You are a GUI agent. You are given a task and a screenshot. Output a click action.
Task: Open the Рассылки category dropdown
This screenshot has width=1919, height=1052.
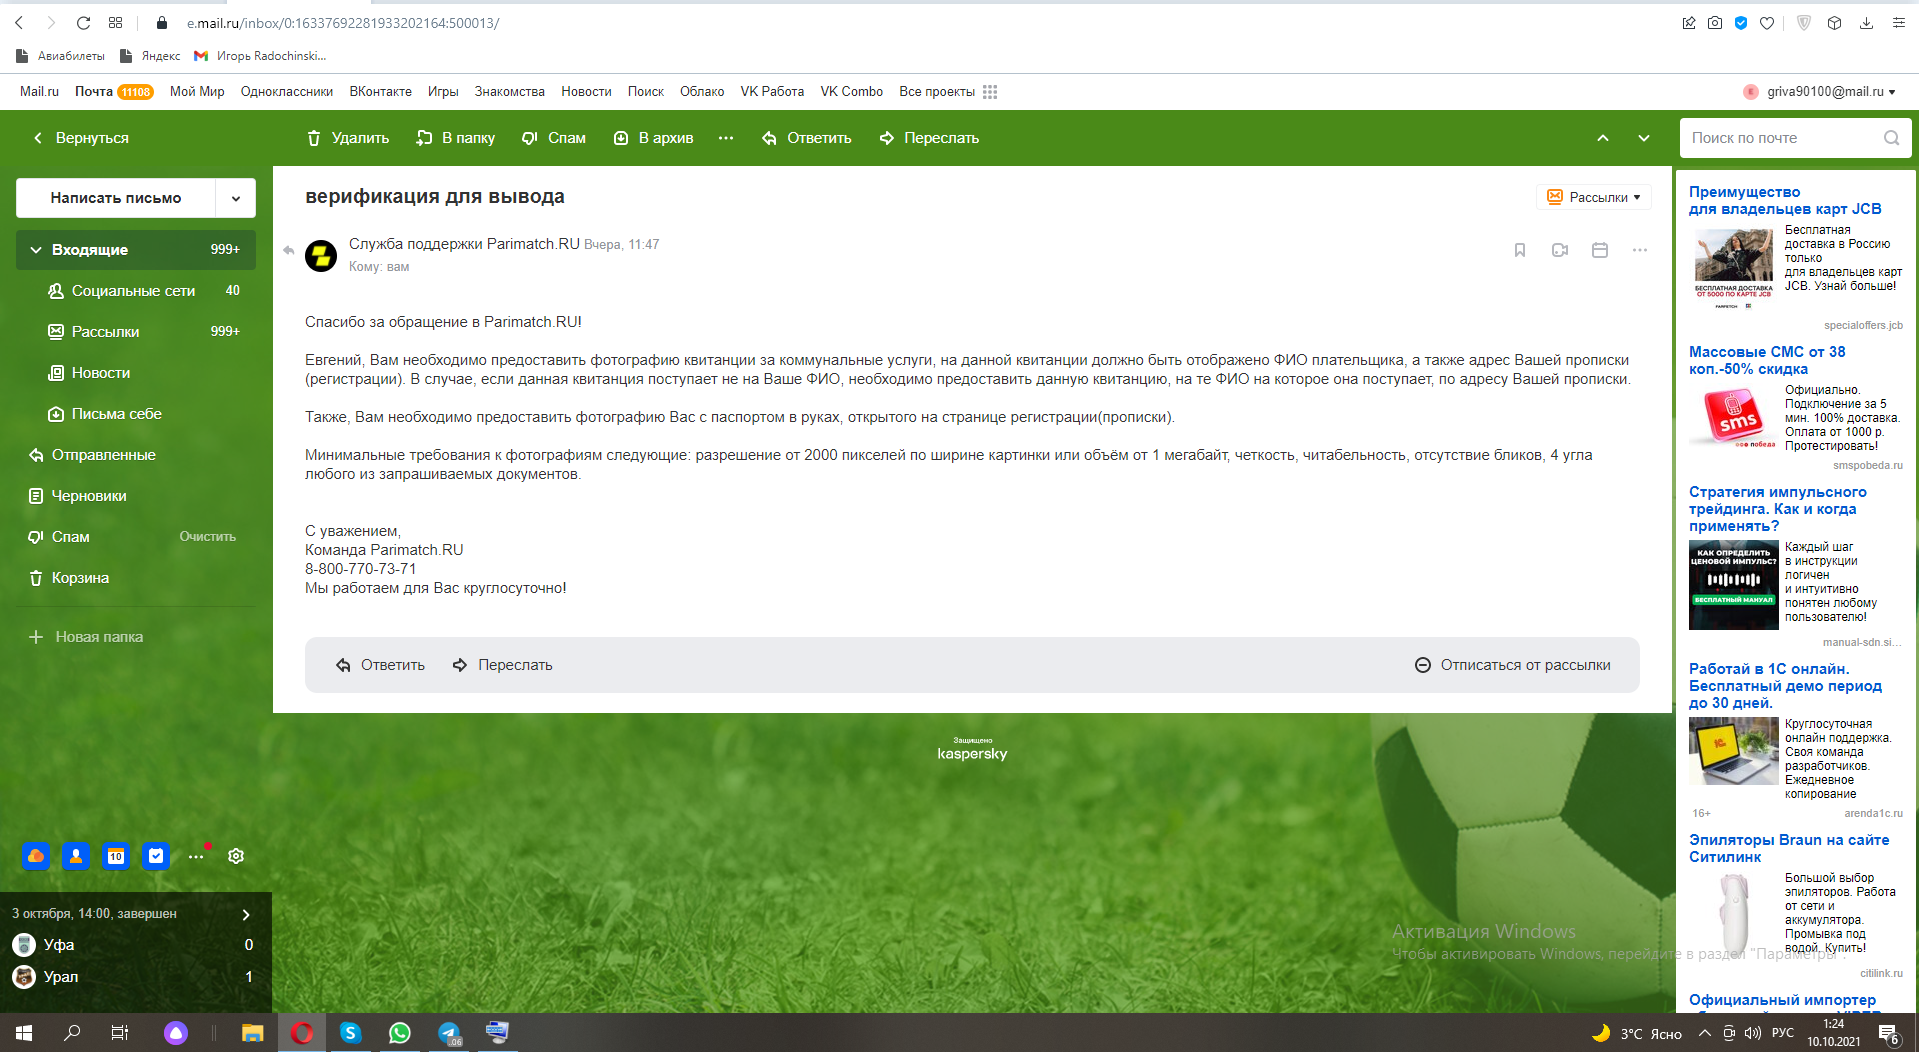1594,197
